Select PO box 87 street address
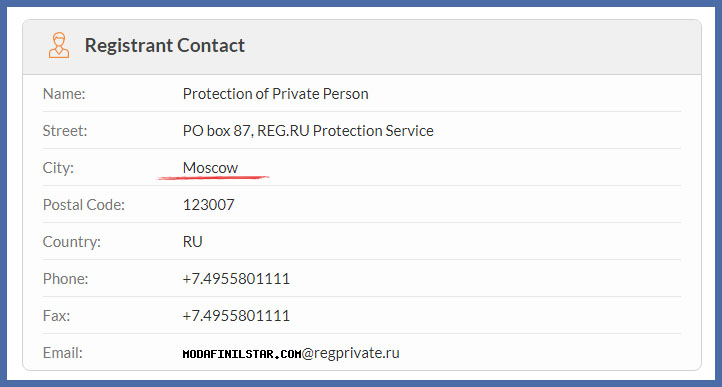Viewport: 722px width, 387px height. coord(308,131)
